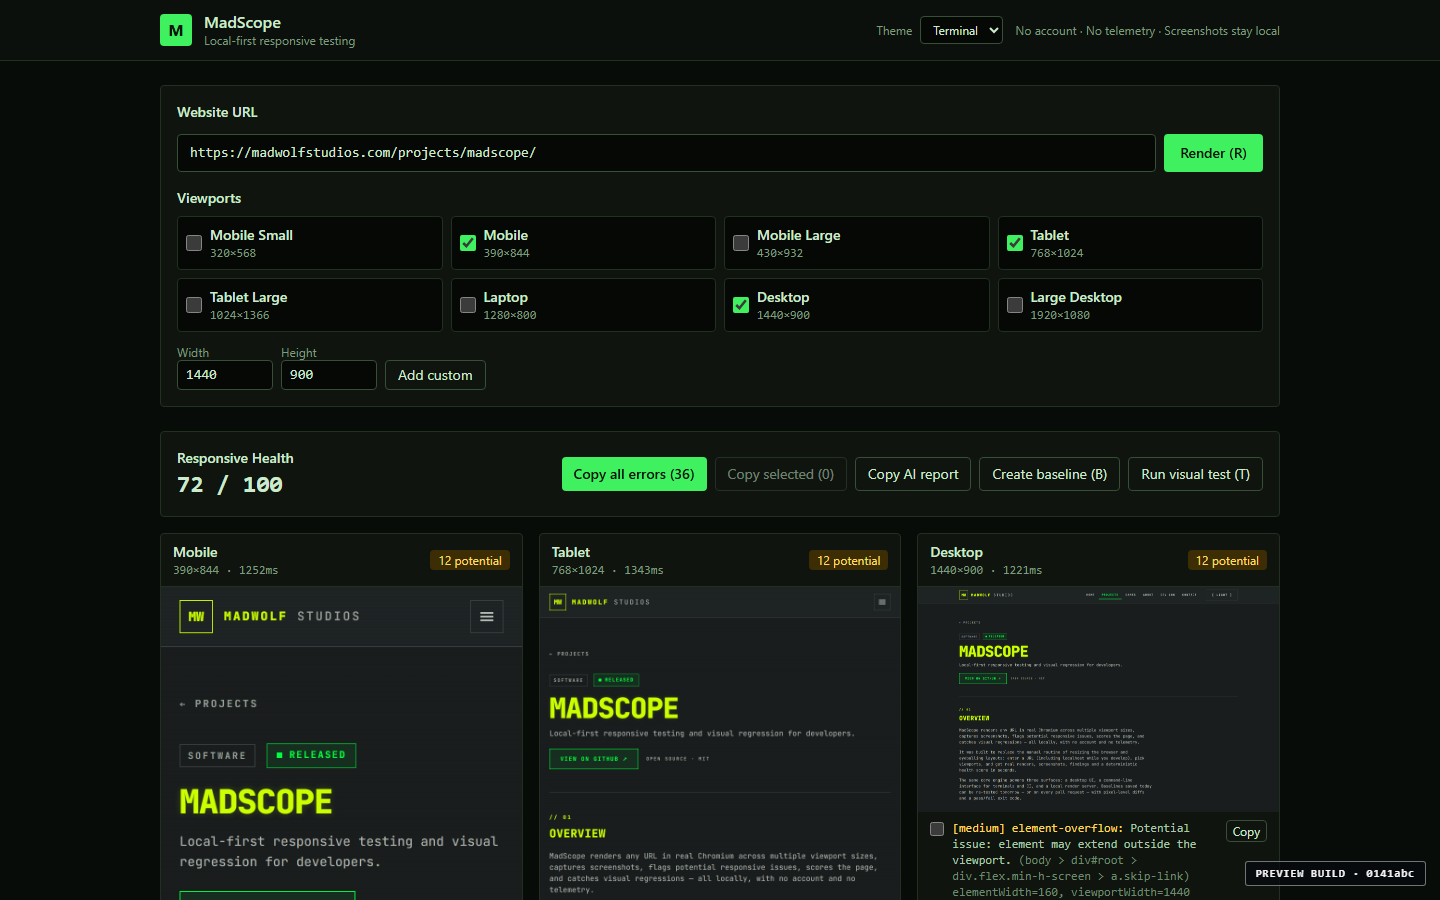Click the Copy AI report button
This screenshot has width=1440, height=900.
(x=913, y=474)
